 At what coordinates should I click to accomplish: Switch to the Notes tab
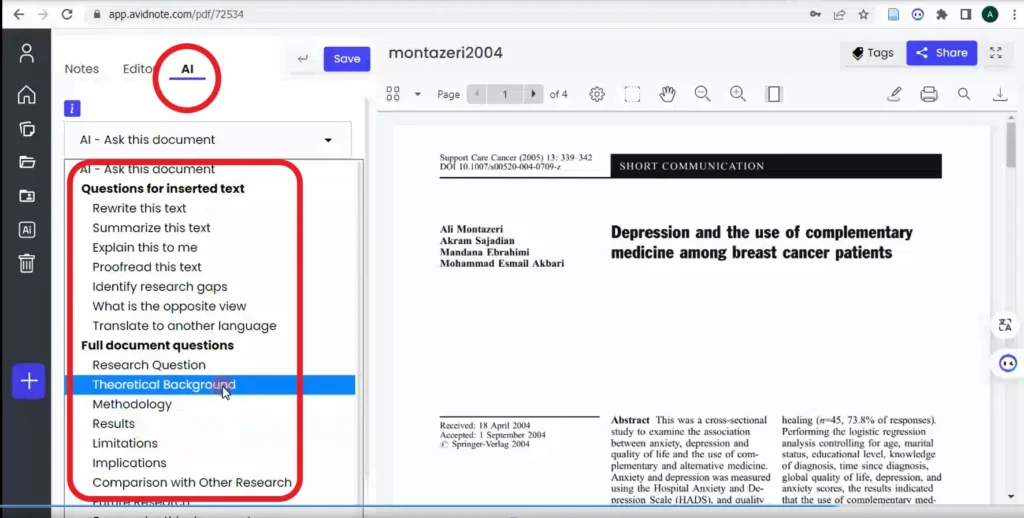[x=82, y=69]
